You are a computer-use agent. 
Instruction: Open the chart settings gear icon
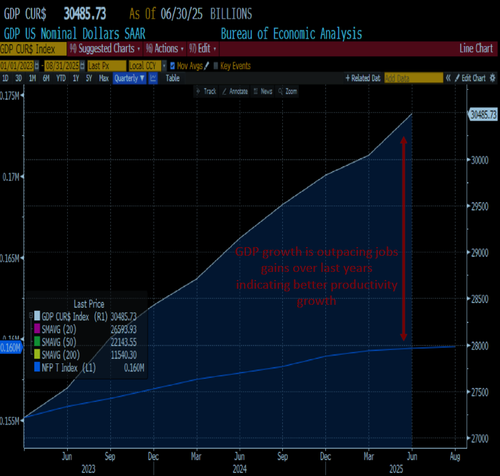tap(492, 78)
